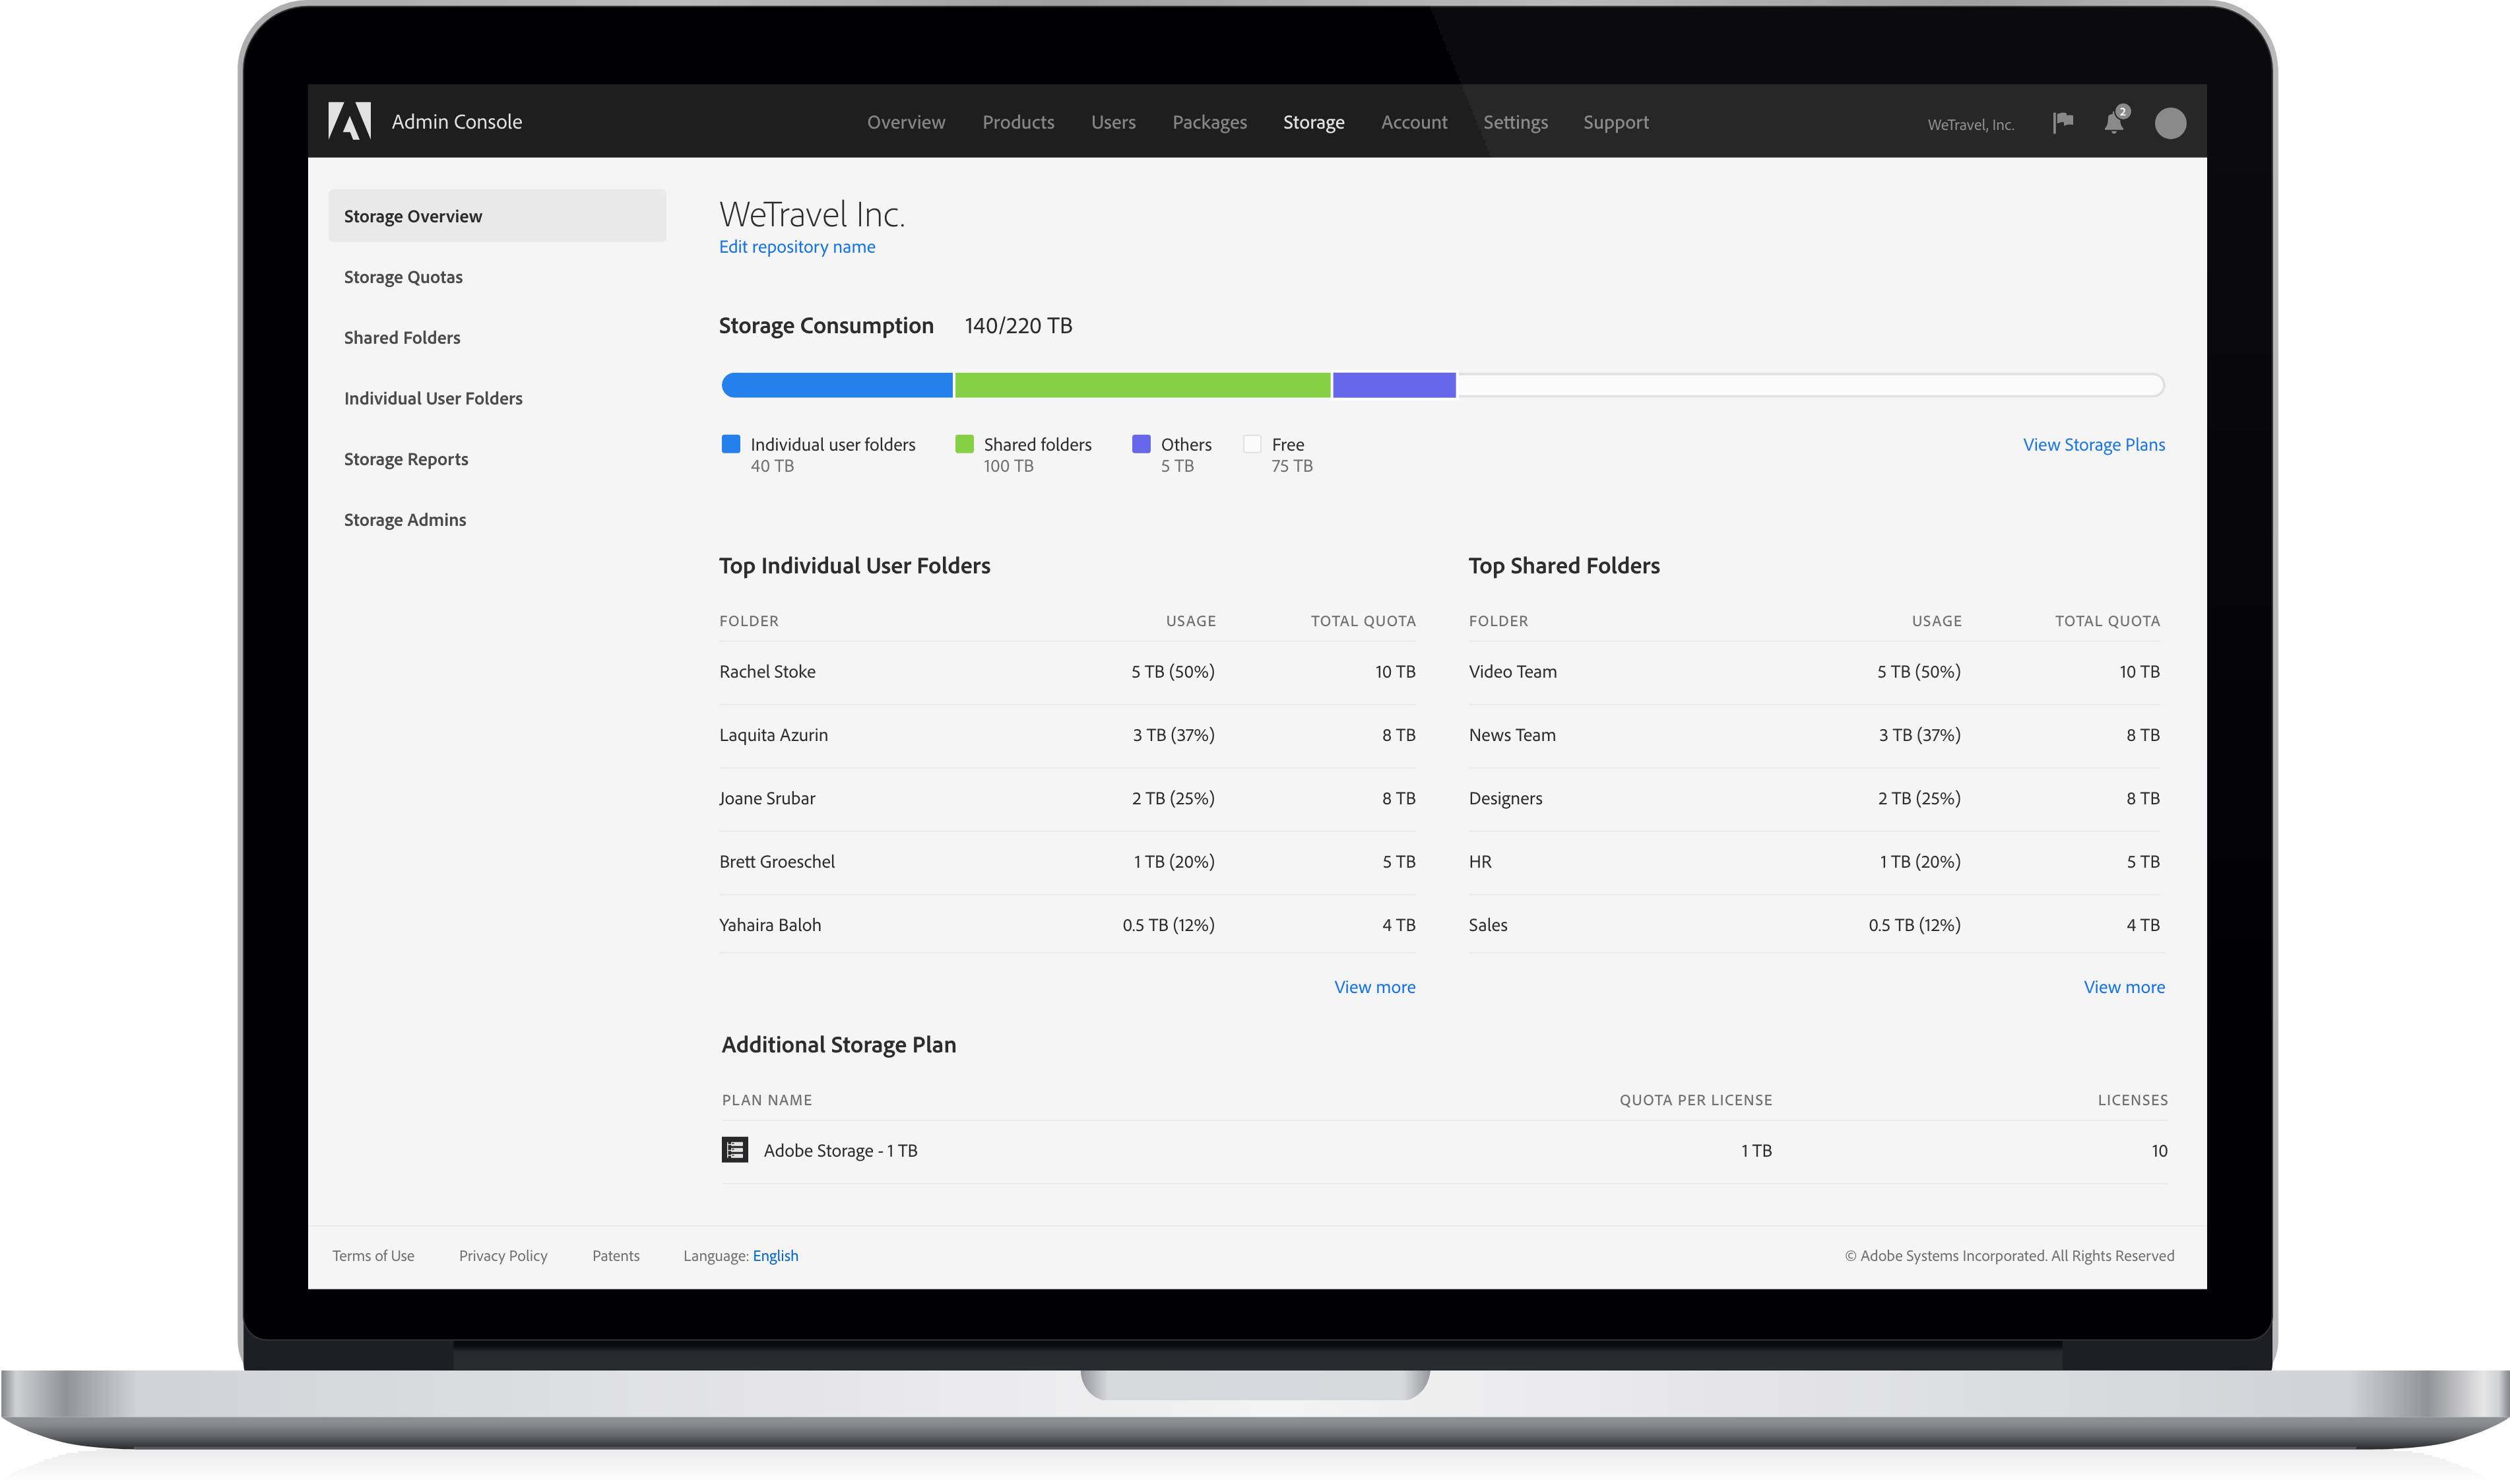Click the Additional Storage Plan heading
This screenshot has width=2510, height=1484.
point(839,1045)
